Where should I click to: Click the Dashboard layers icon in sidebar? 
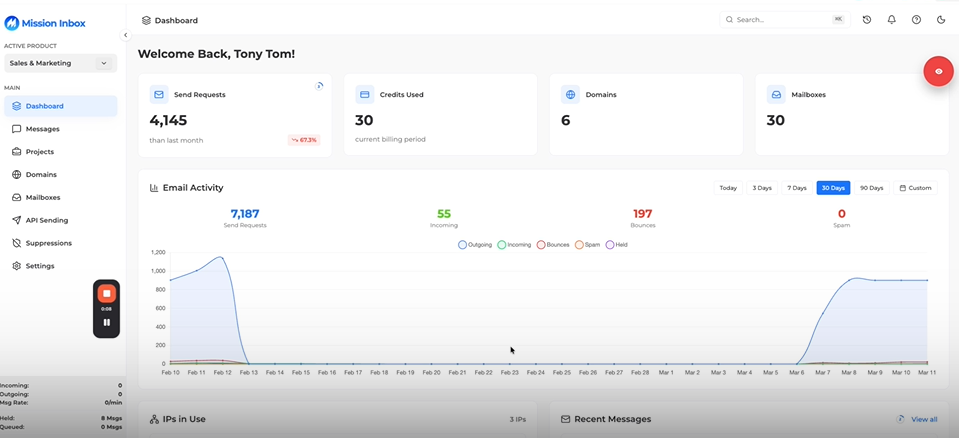[17, 106]
